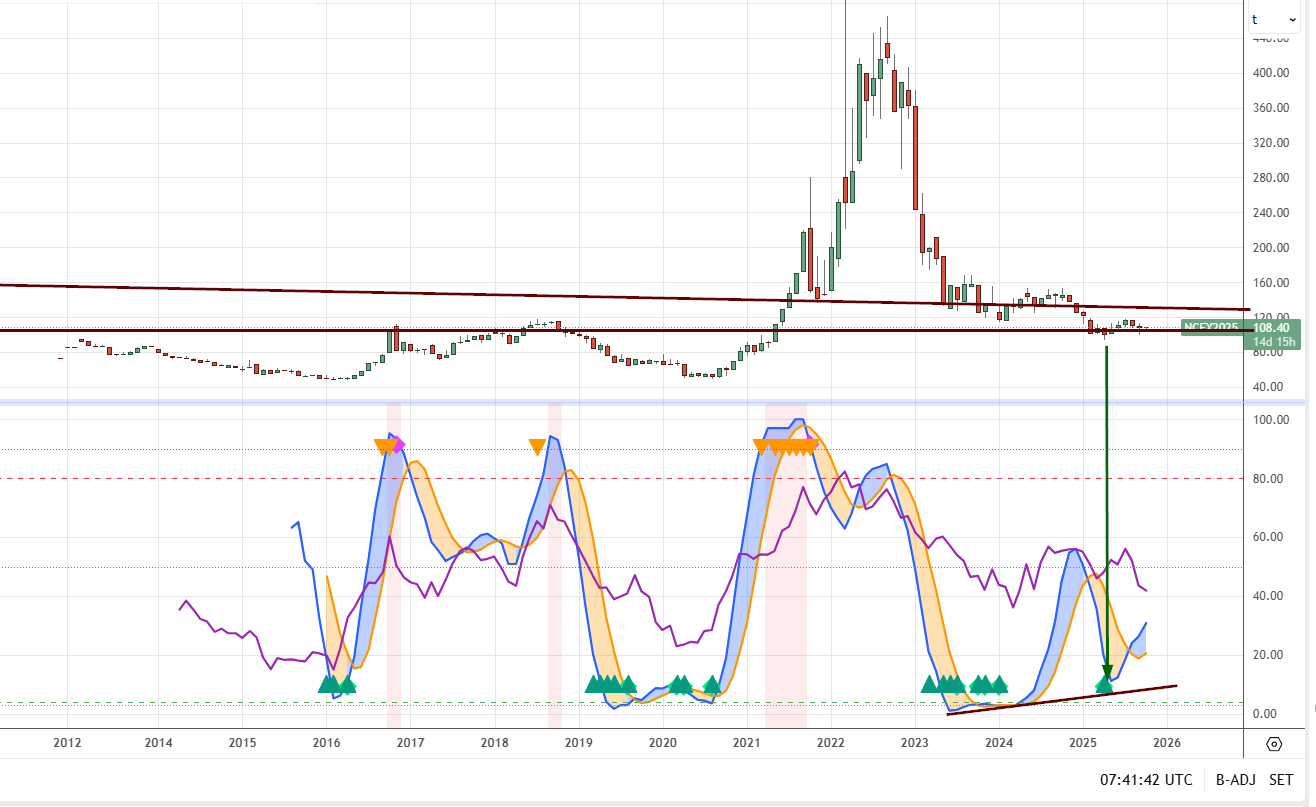Click the 2012 label on time axis
Image resolution: width=1316 pixels, height=807 pixels.
pos(67,743)
